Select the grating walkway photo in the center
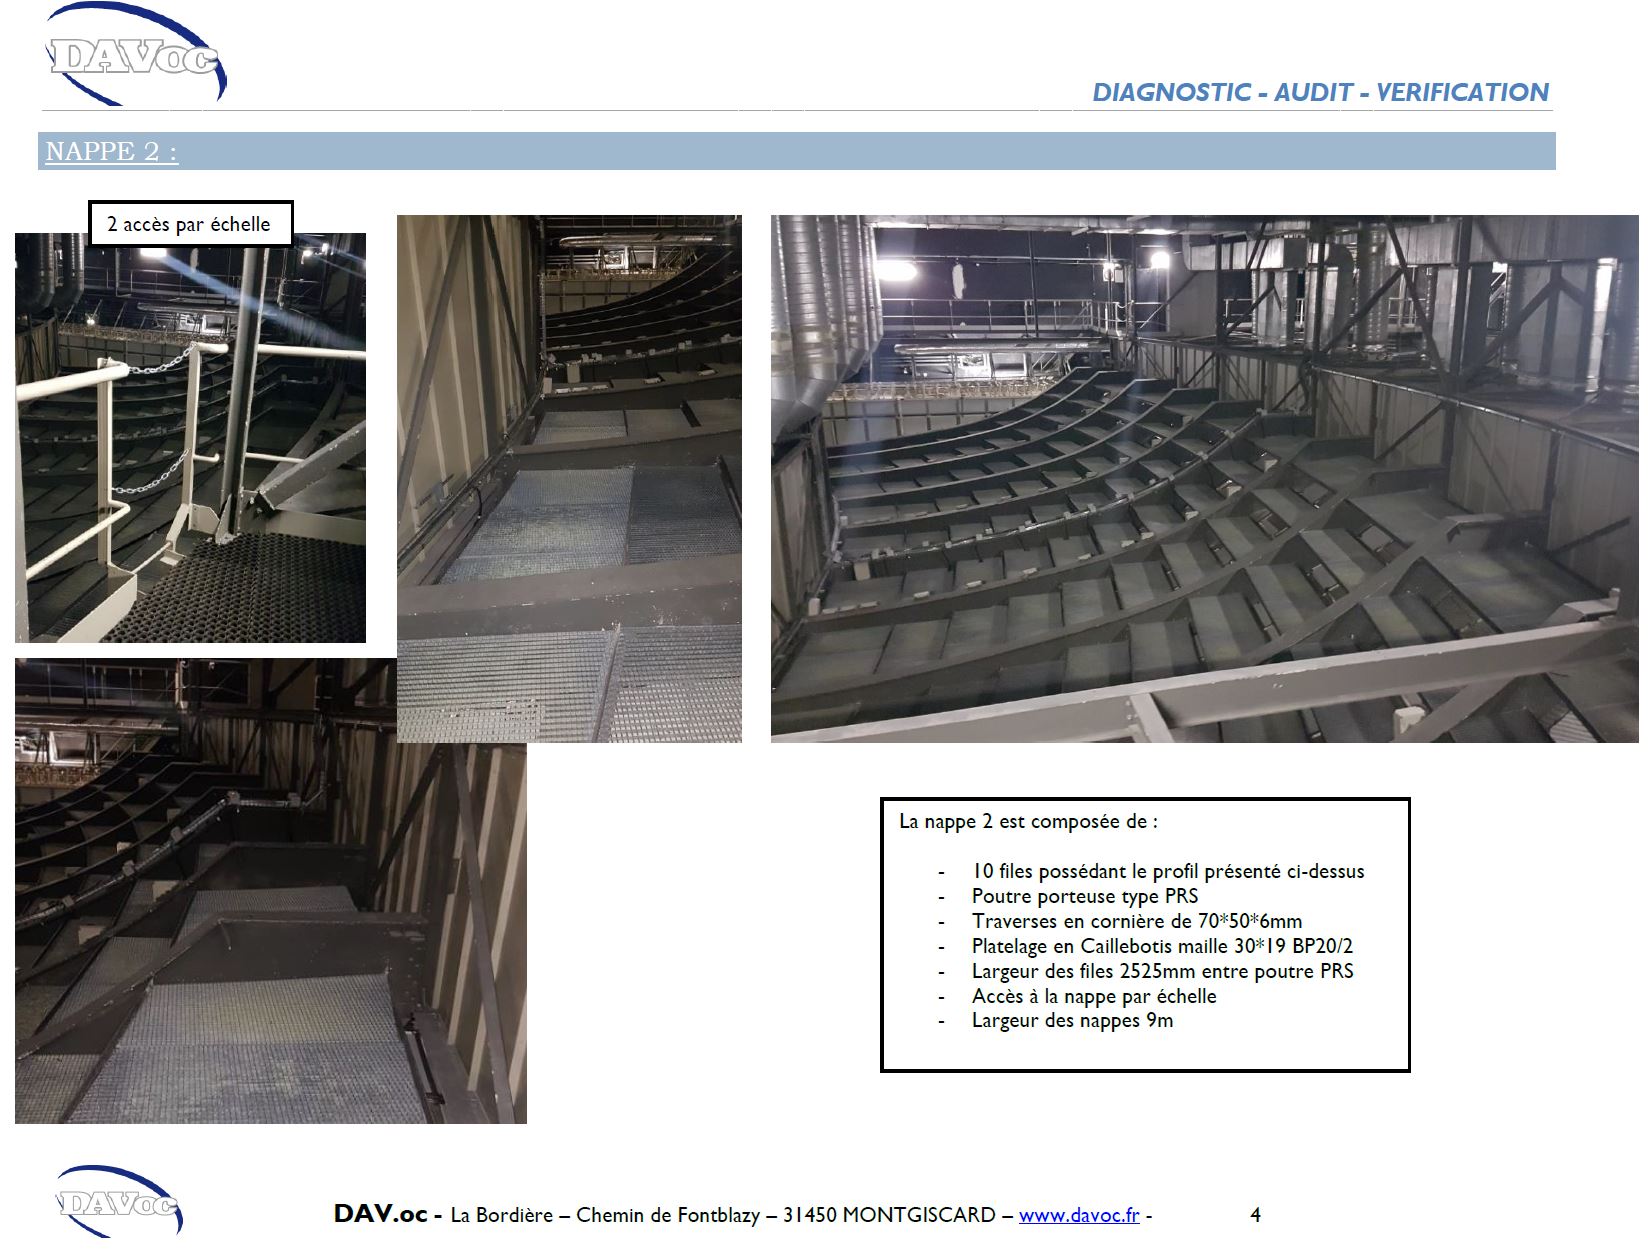1648x1249 pixels. (569, 478)
